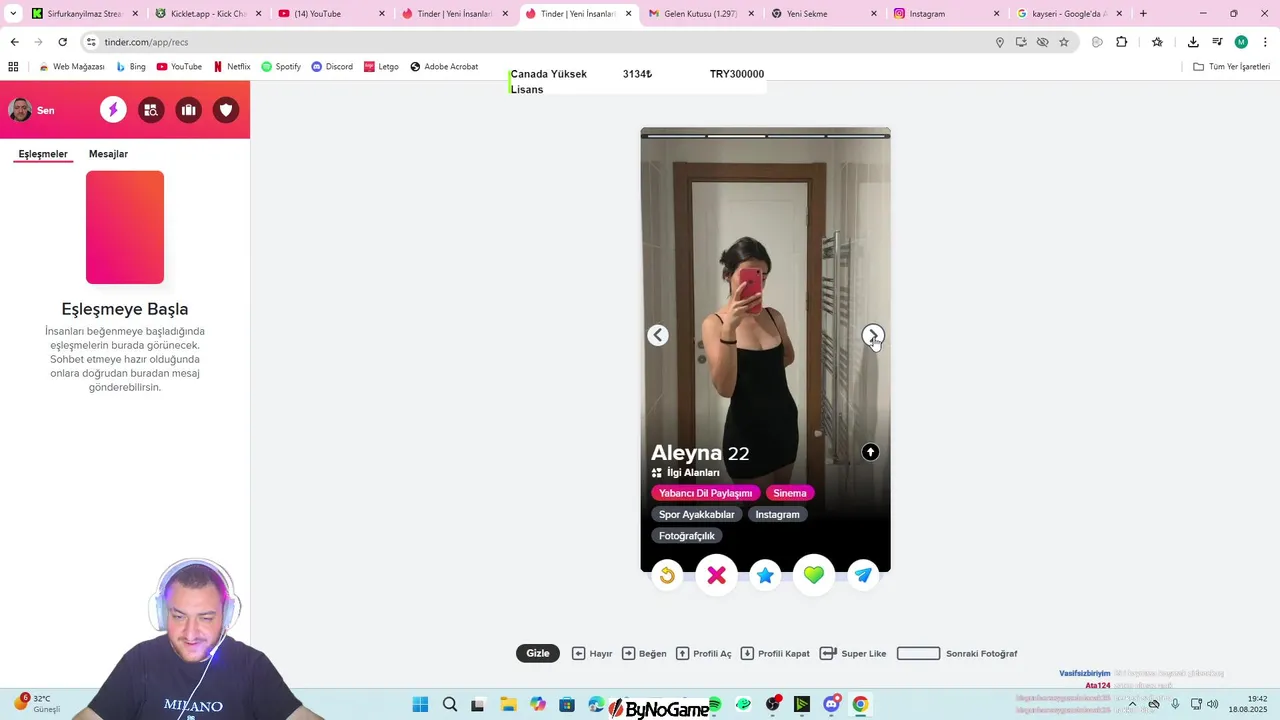
Task: Like Aleyna with the green heart button
Action: point(814,575)
